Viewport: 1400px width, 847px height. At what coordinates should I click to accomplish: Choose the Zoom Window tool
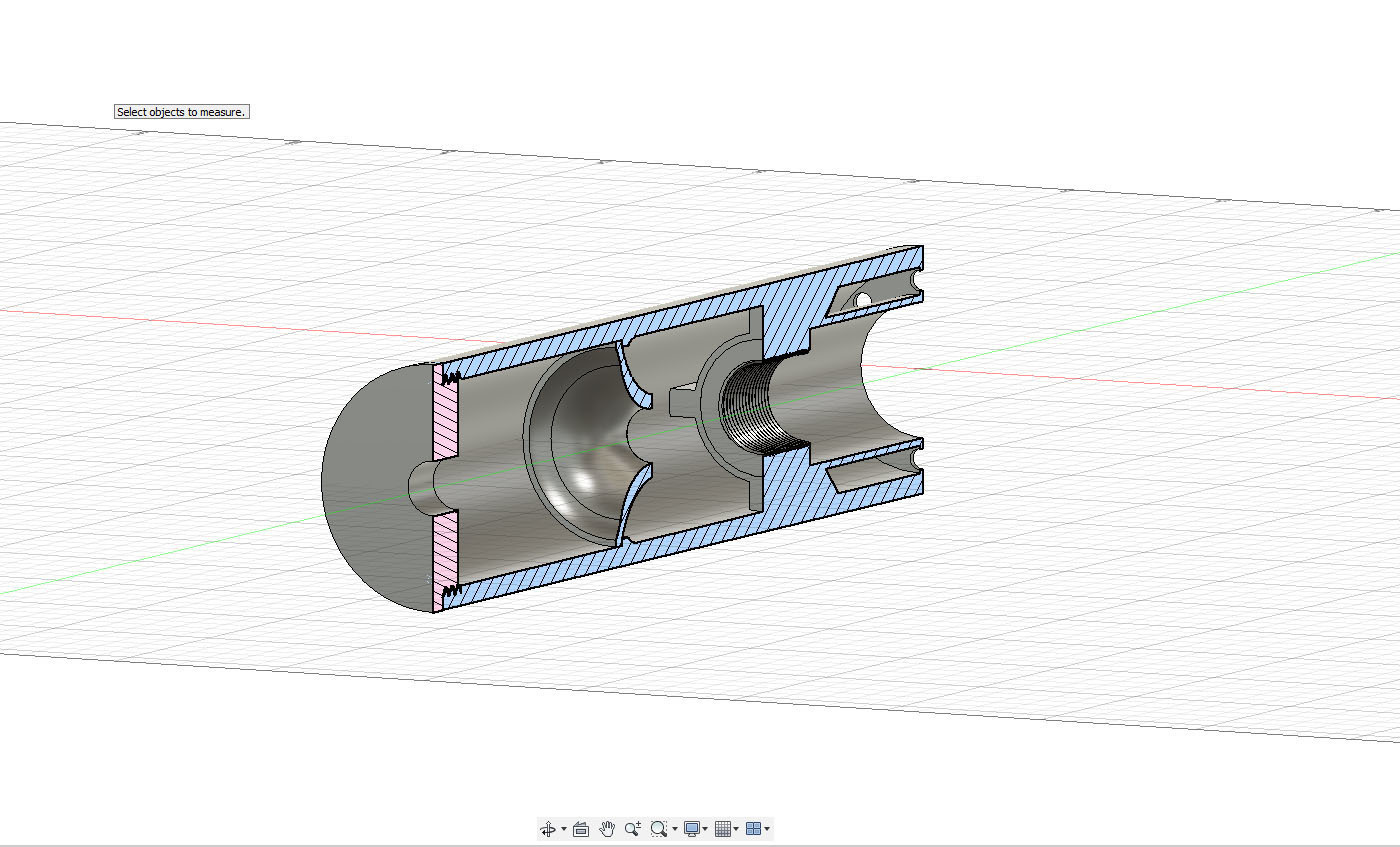click(x=659, y=829)
